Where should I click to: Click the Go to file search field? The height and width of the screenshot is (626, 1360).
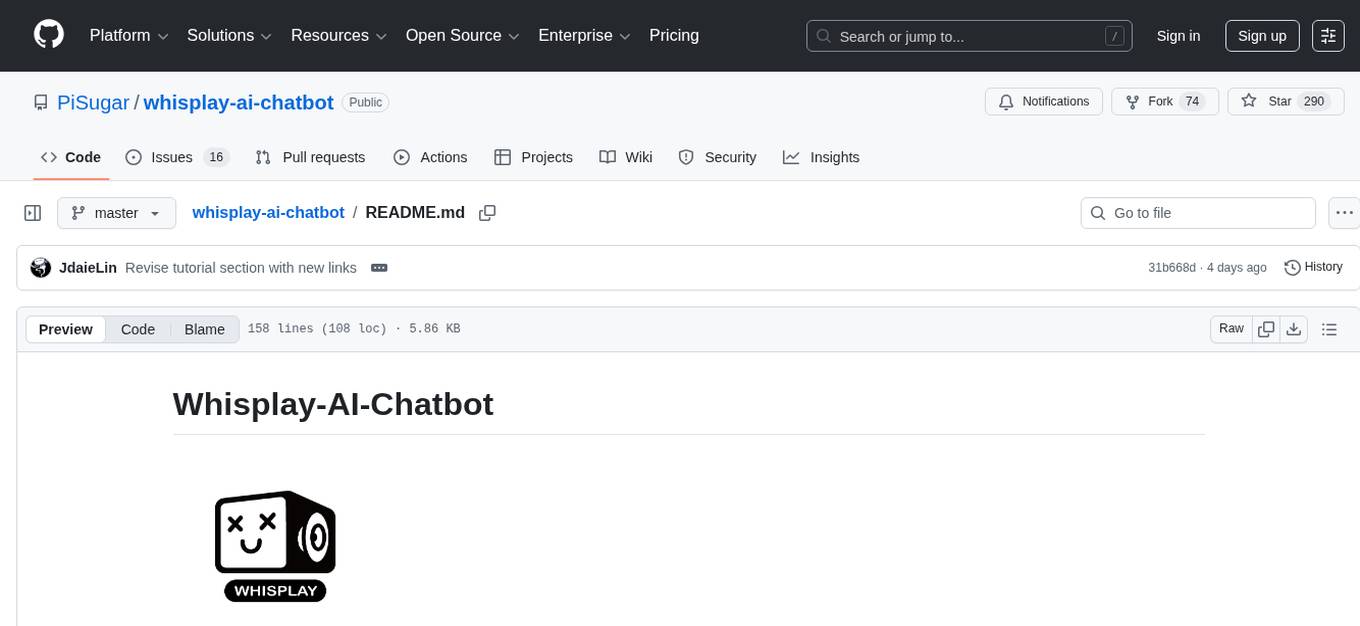[1197, 212]
